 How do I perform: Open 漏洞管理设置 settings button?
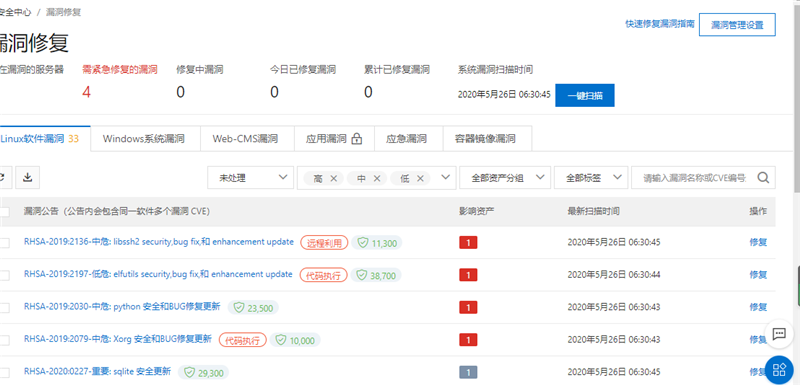coord(737,25)
